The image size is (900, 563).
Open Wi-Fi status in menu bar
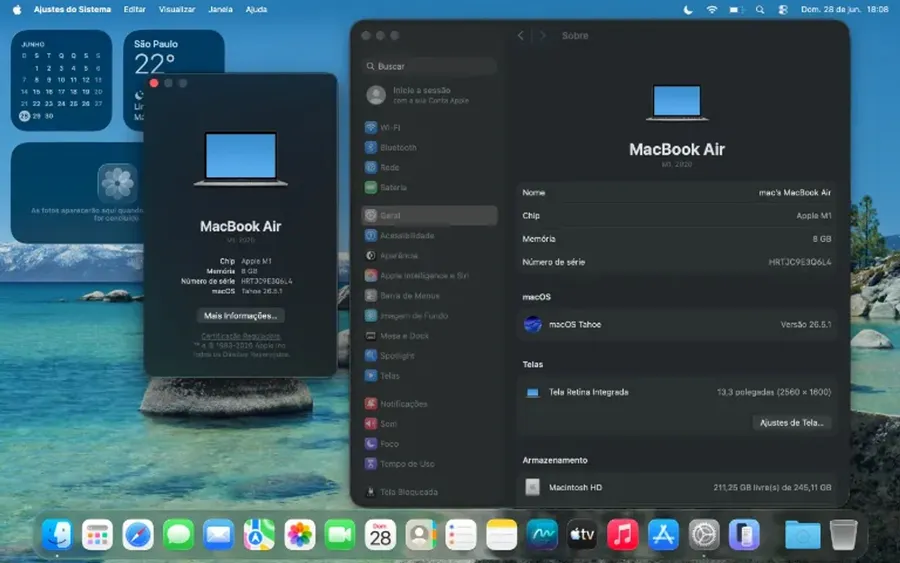tap(712, 9)
